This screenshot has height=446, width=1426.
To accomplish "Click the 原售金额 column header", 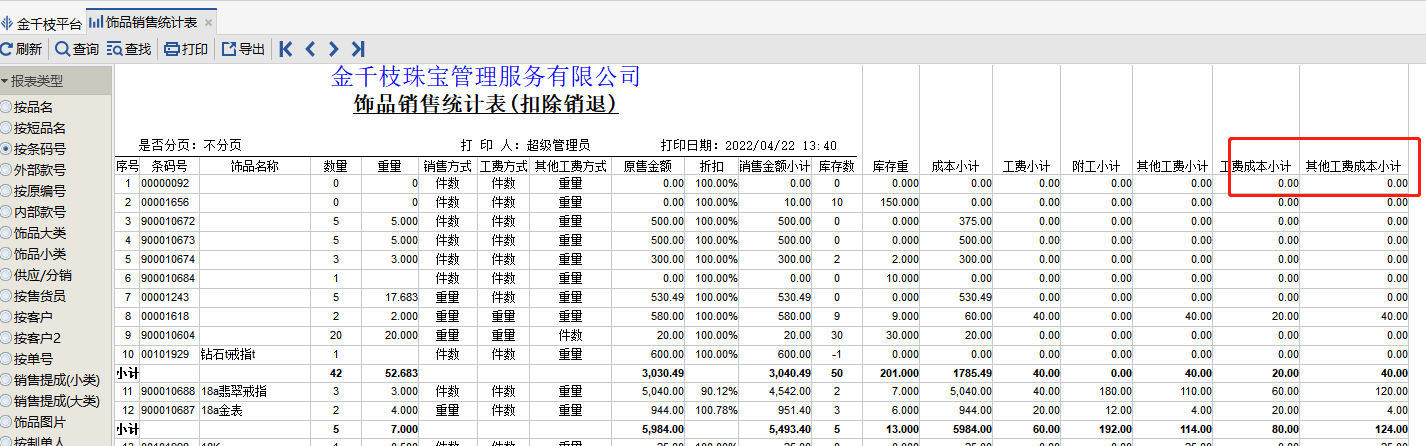I will [x=648, y=166].
